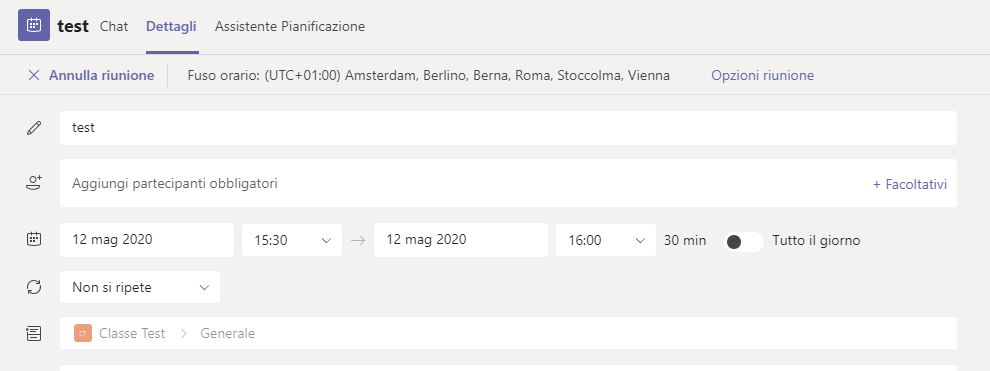Expand the Non si ripete dropdown
The image size is (990, 371).
coord(140,287)
